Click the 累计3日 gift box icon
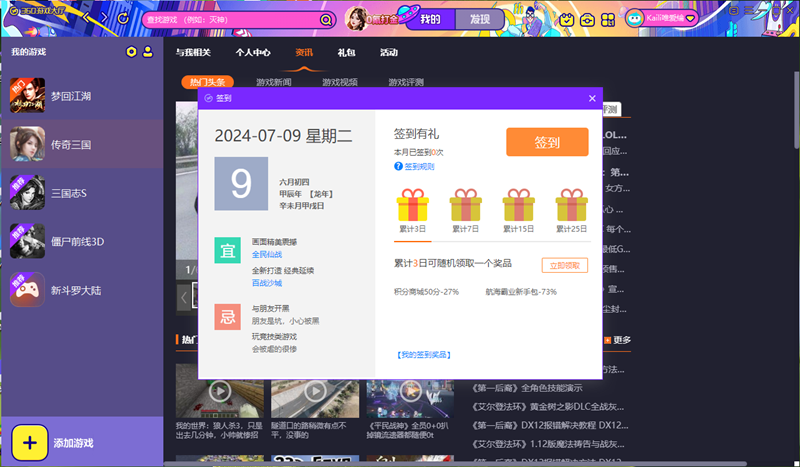Image resolution: width=800 pixels, height=467 pixels. coord(413,205)
